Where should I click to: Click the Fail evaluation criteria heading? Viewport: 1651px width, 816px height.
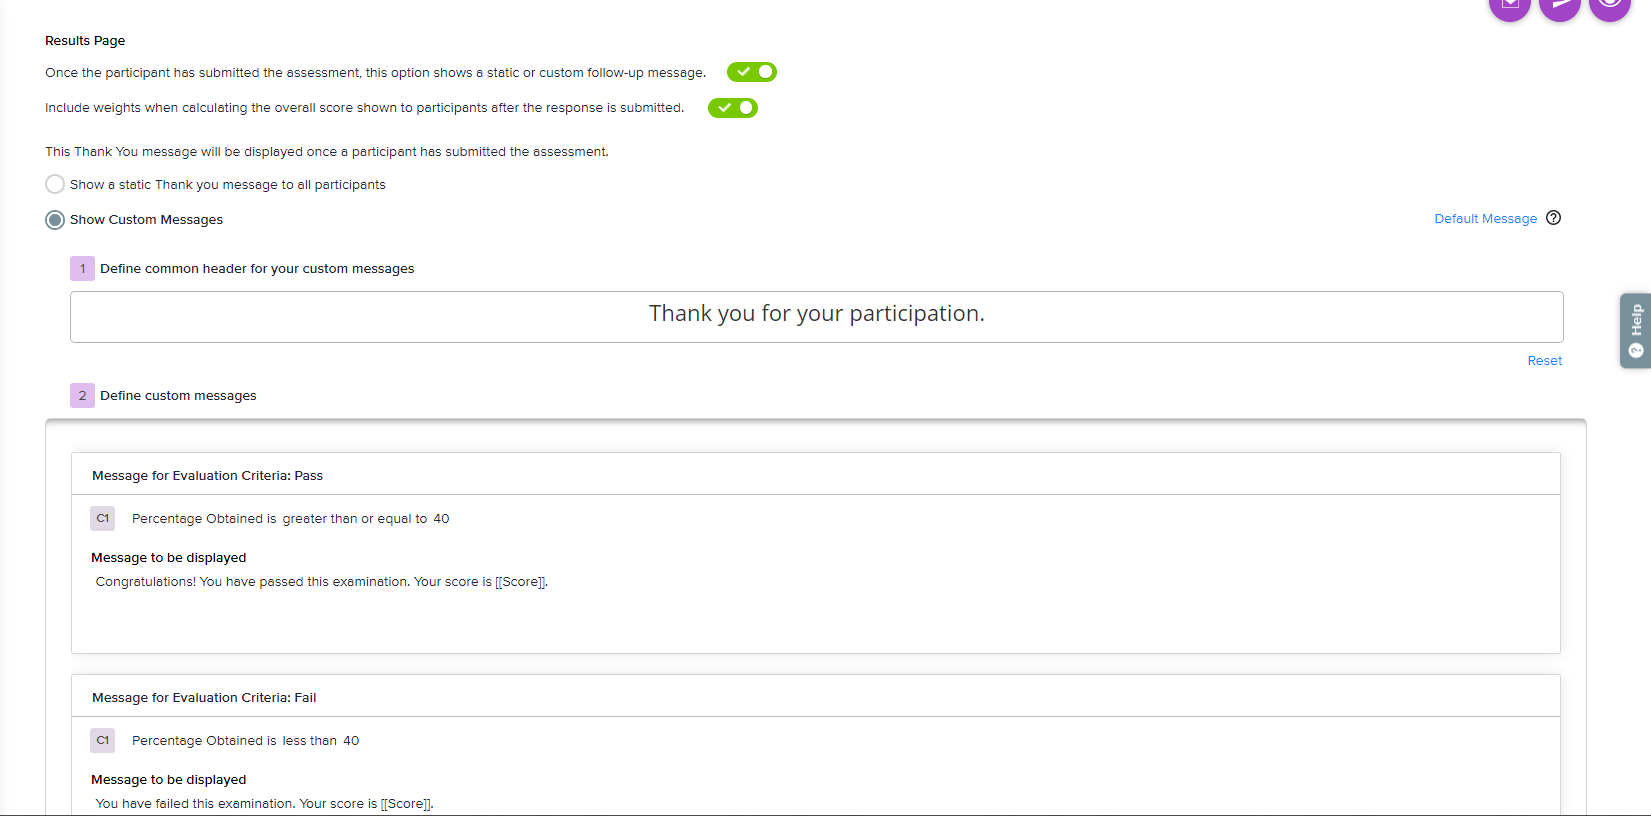point(204,698)
